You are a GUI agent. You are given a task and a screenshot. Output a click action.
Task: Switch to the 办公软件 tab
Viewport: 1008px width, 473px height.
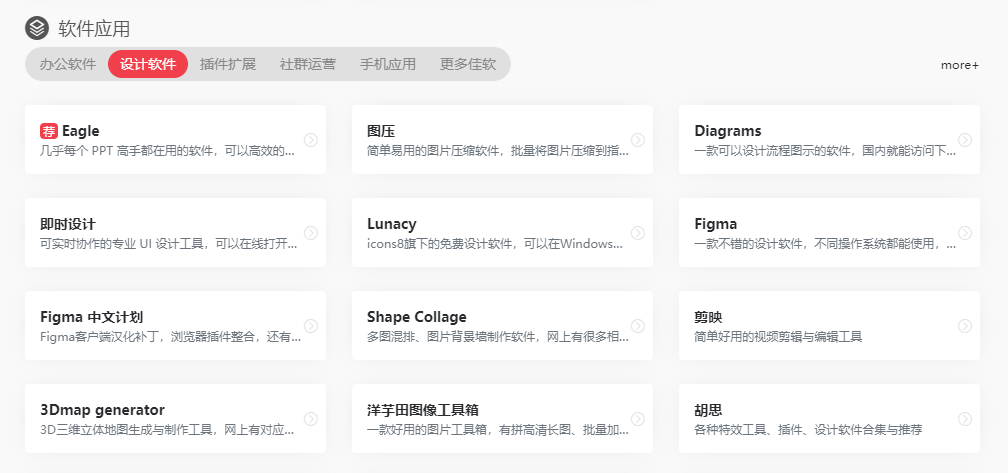[x=68, y=64]
